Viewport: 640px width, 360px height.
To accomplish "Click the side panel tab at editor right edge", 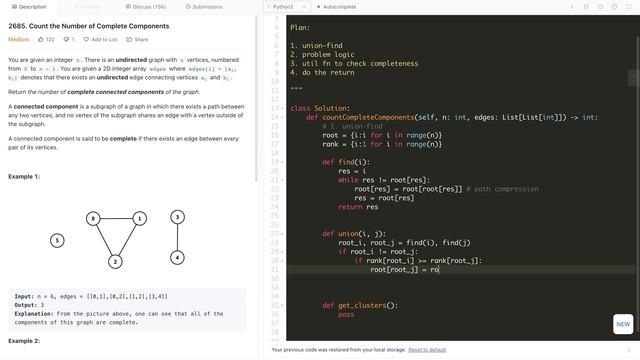I will (633, 78).
